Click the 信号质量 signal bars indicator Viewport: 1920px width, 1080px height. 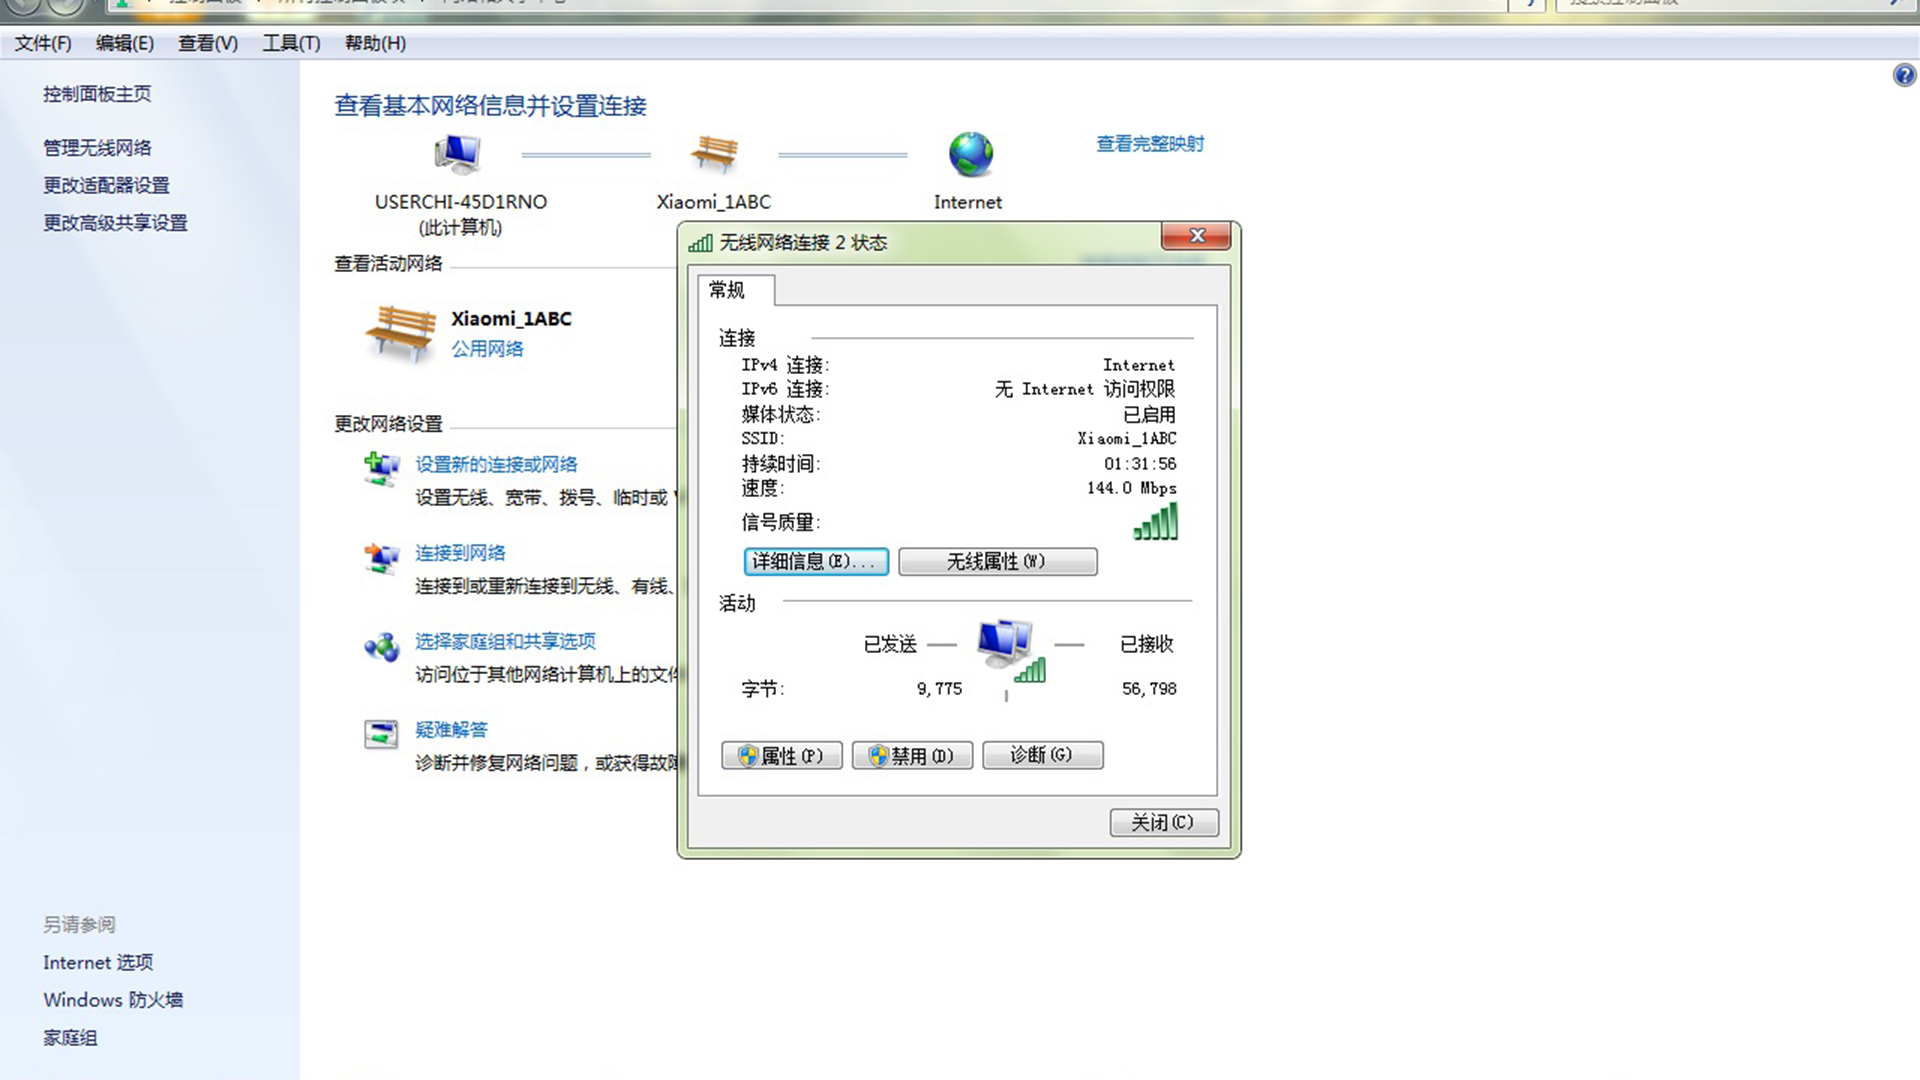(x=1155, y=522)
